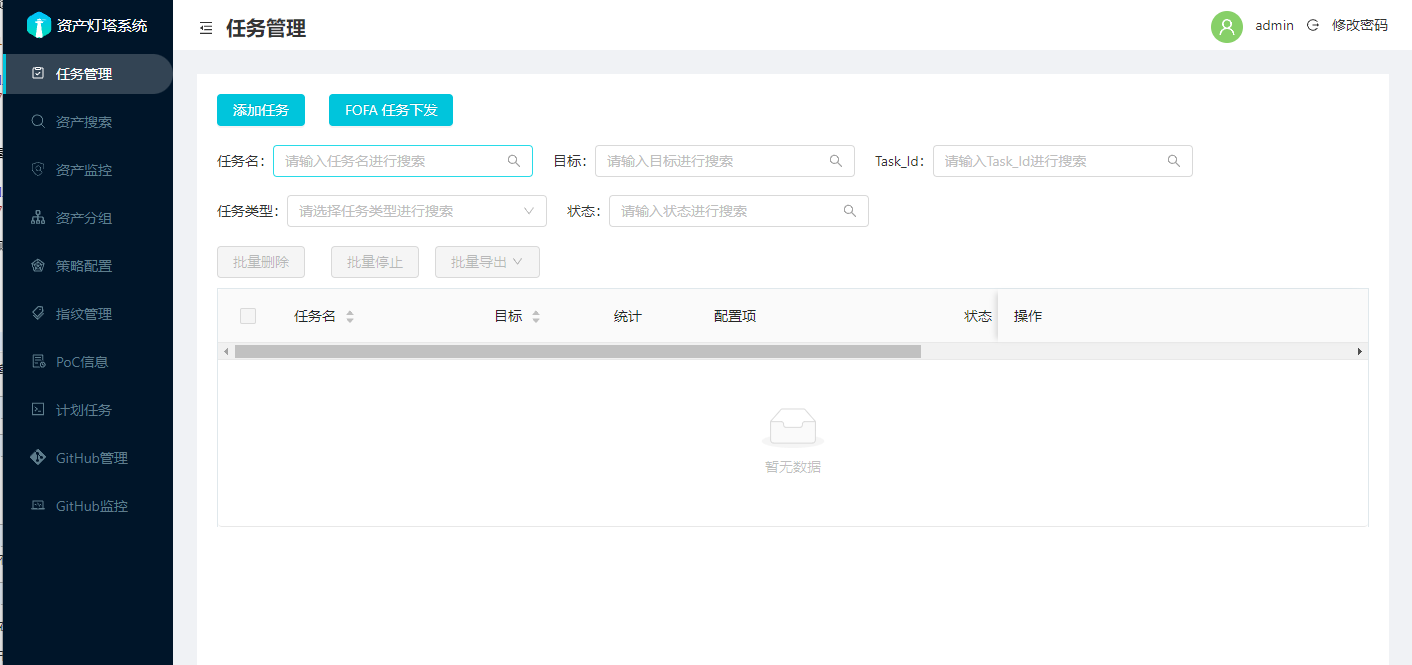The height and width of the screenshot is (665, 1412).
Task: Click GitHub管理 git sidebar icon
Action: click(38, 457)
